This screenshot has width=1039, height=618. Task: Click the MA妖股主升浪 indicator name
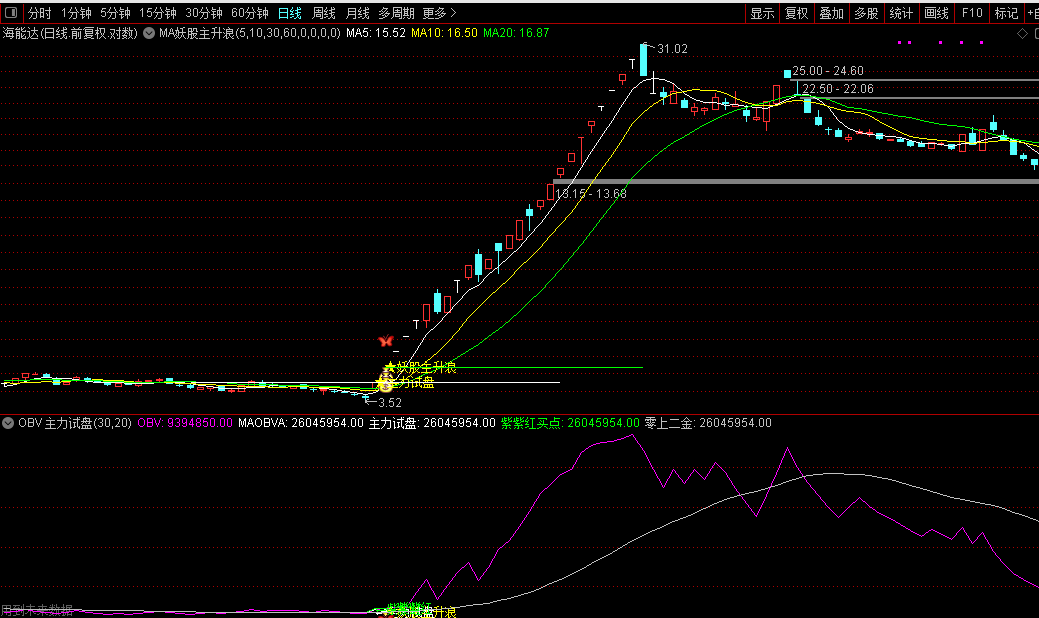point(250,33)
